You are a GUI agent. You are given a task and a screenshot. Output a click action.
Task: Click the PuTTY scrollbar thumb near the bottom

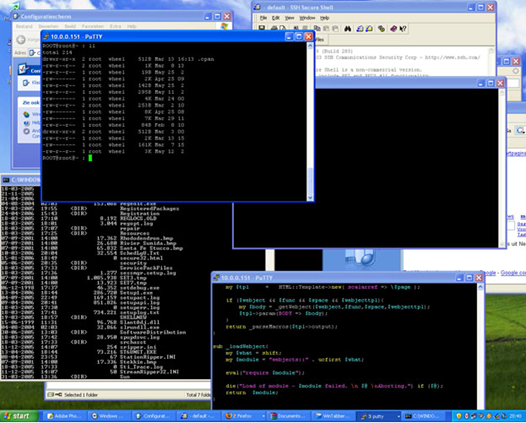coord(310,181)
